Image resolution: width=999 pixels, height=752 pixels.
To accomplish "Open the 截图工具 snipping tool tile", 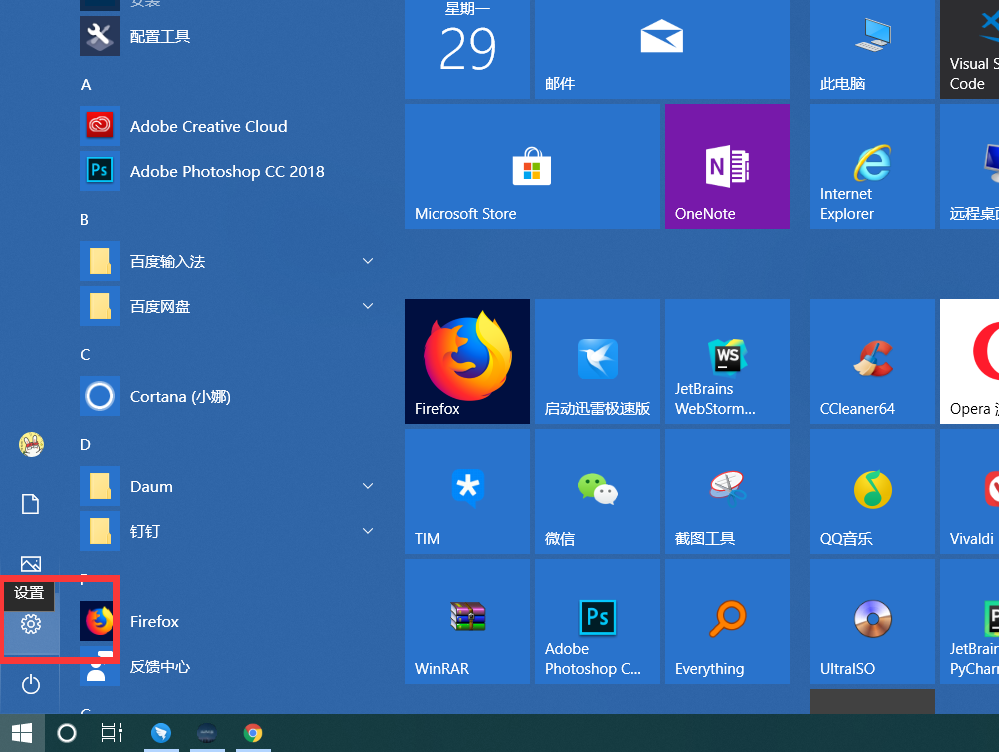I will [727, 491].
